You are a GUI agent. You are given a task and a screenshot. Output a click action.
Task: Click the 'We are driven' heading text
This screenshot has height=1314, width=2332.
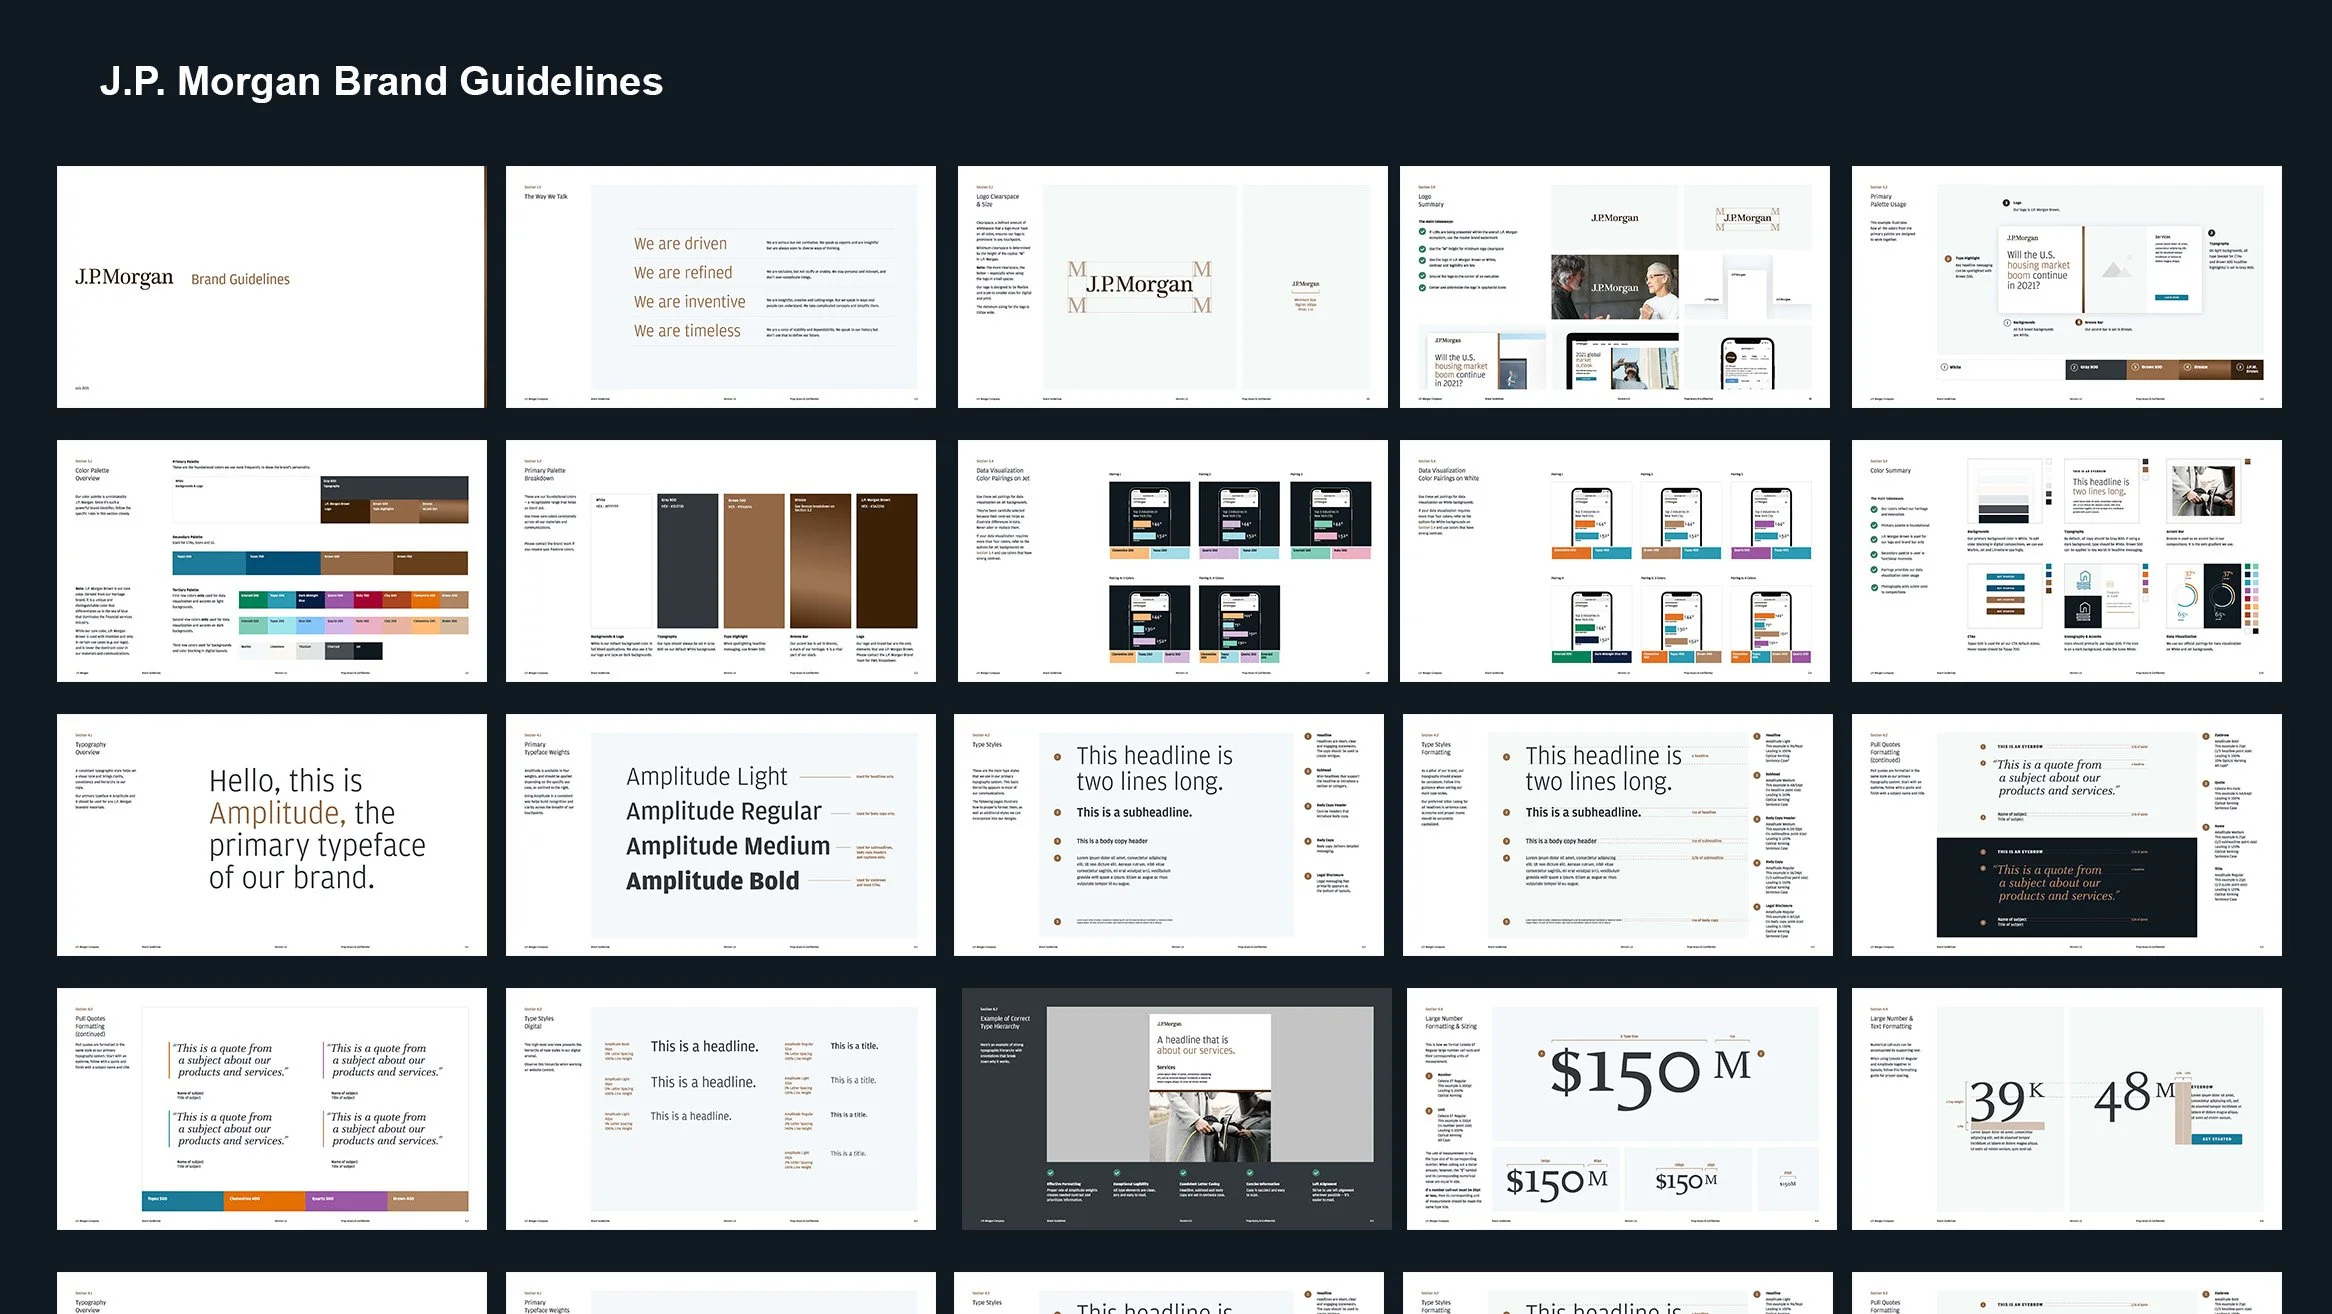pos(680,243)
